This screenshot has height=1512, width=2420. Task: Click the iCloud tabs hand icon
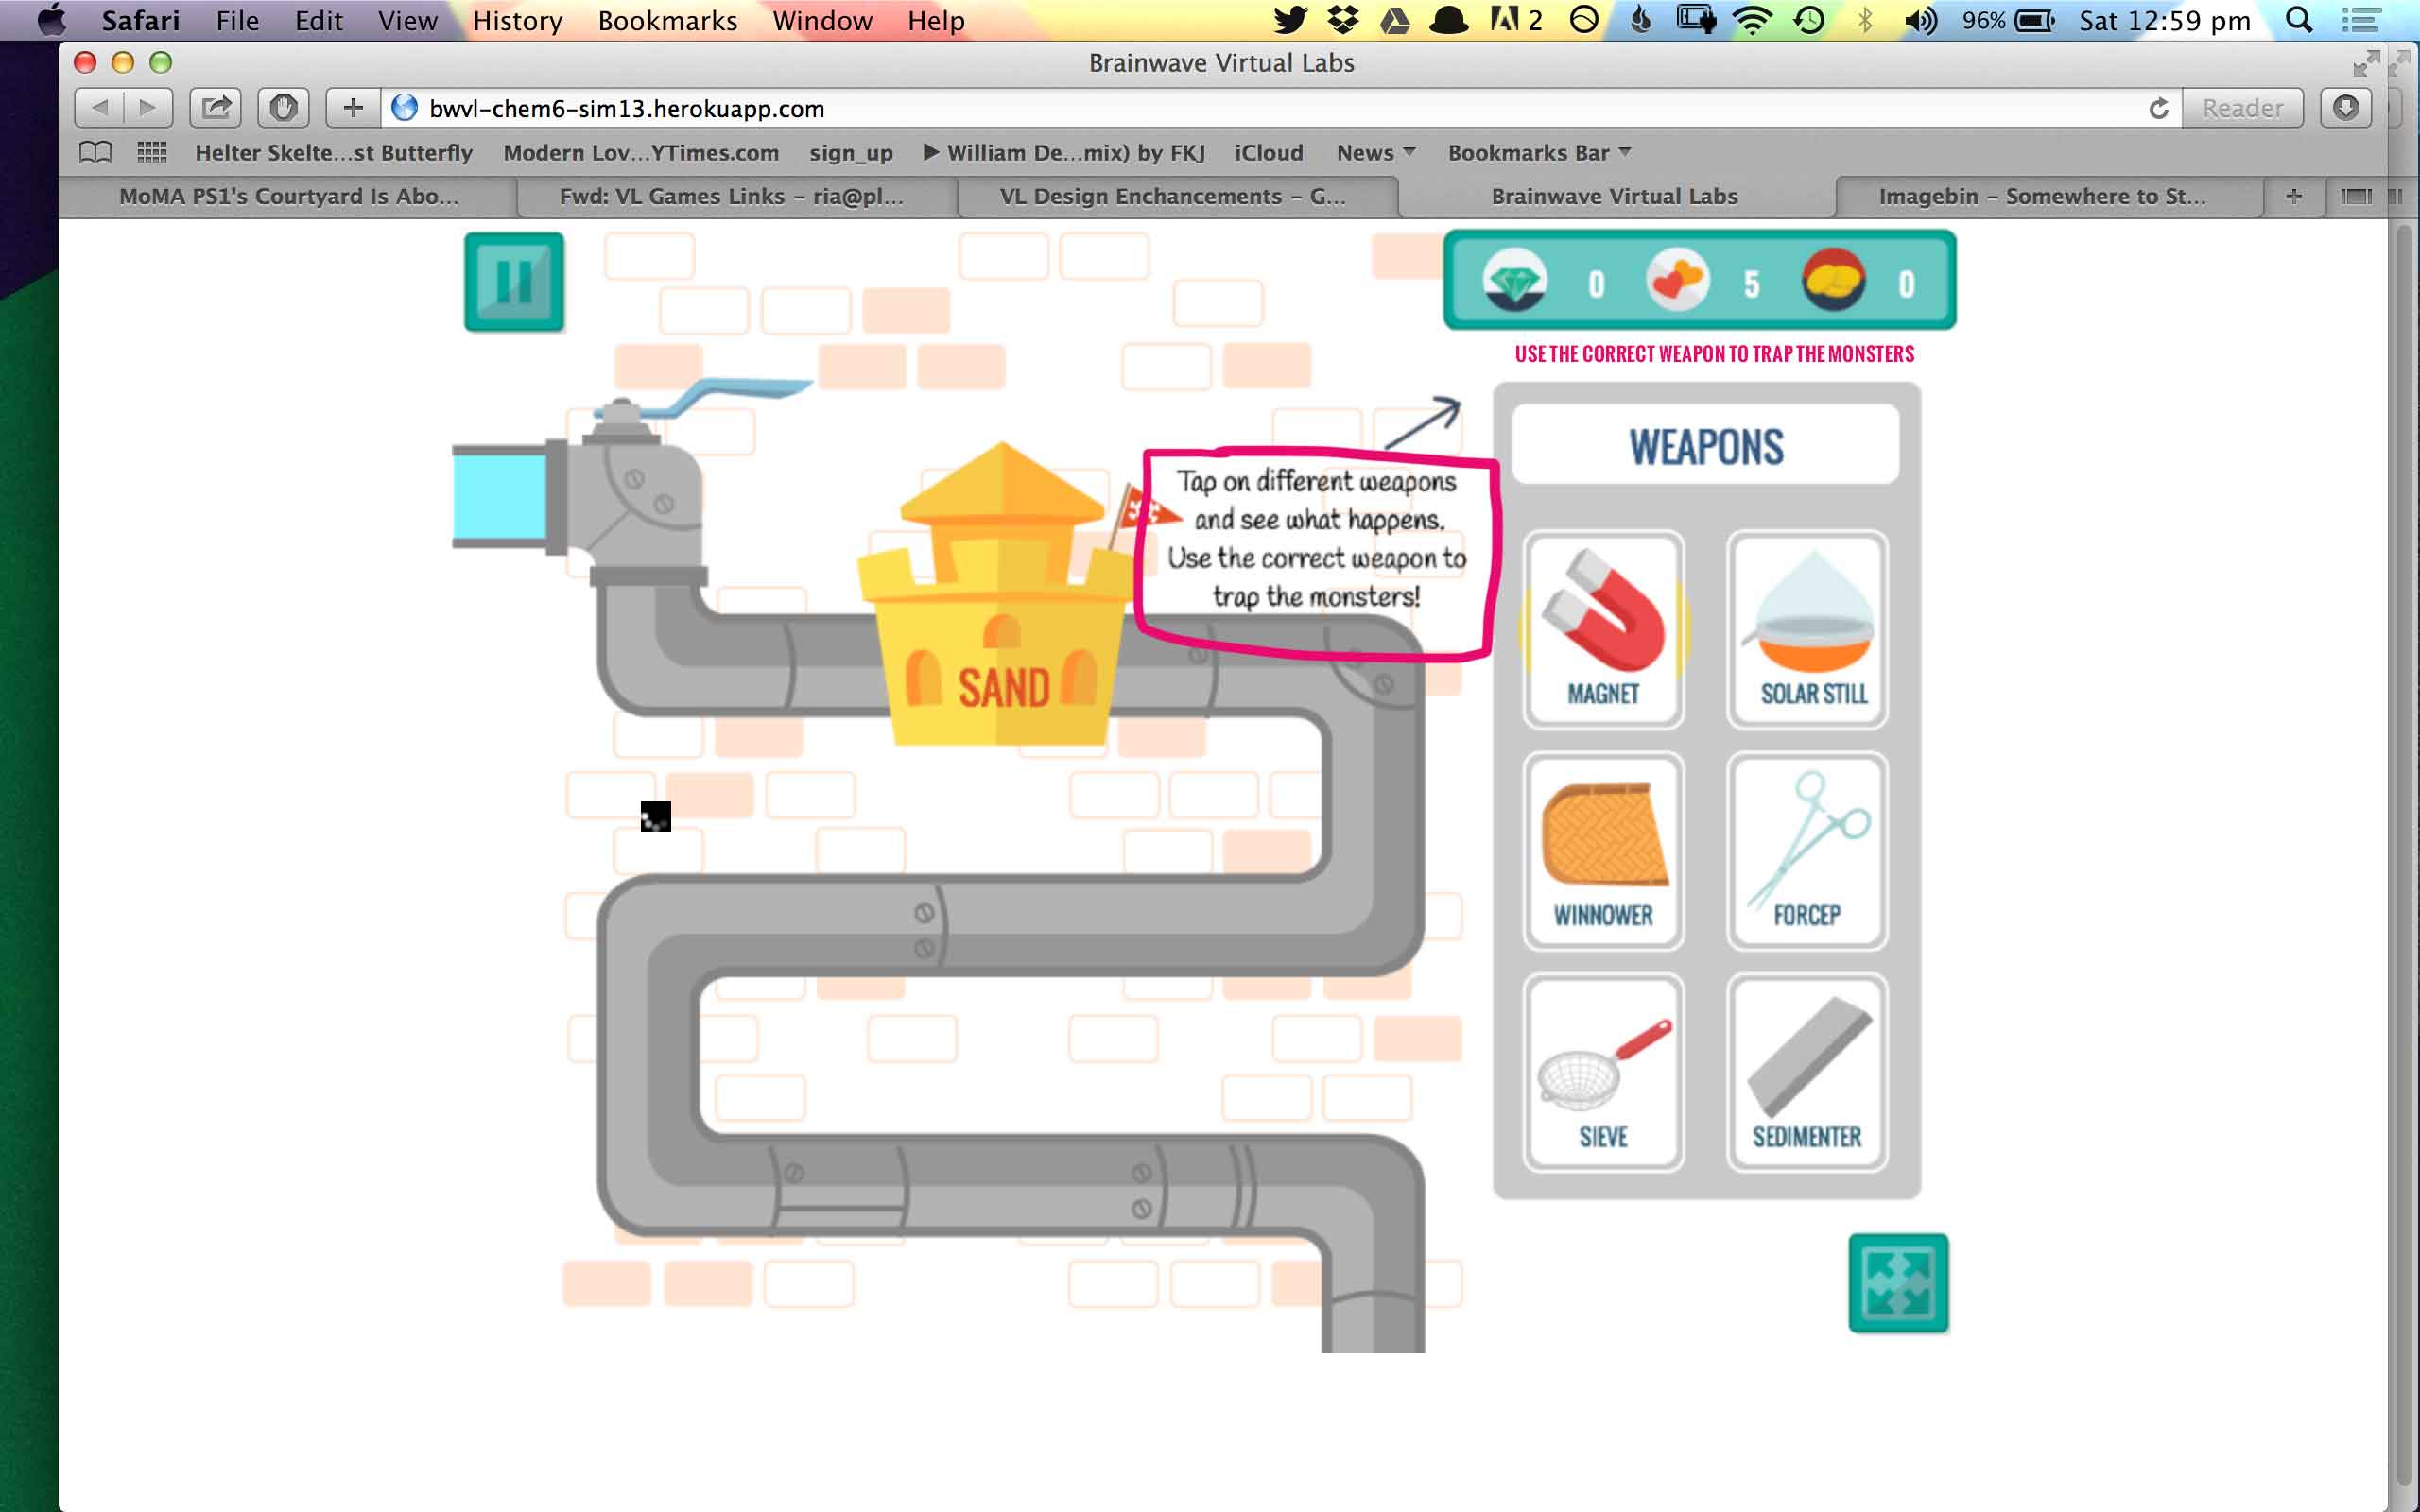click(283, 107)
